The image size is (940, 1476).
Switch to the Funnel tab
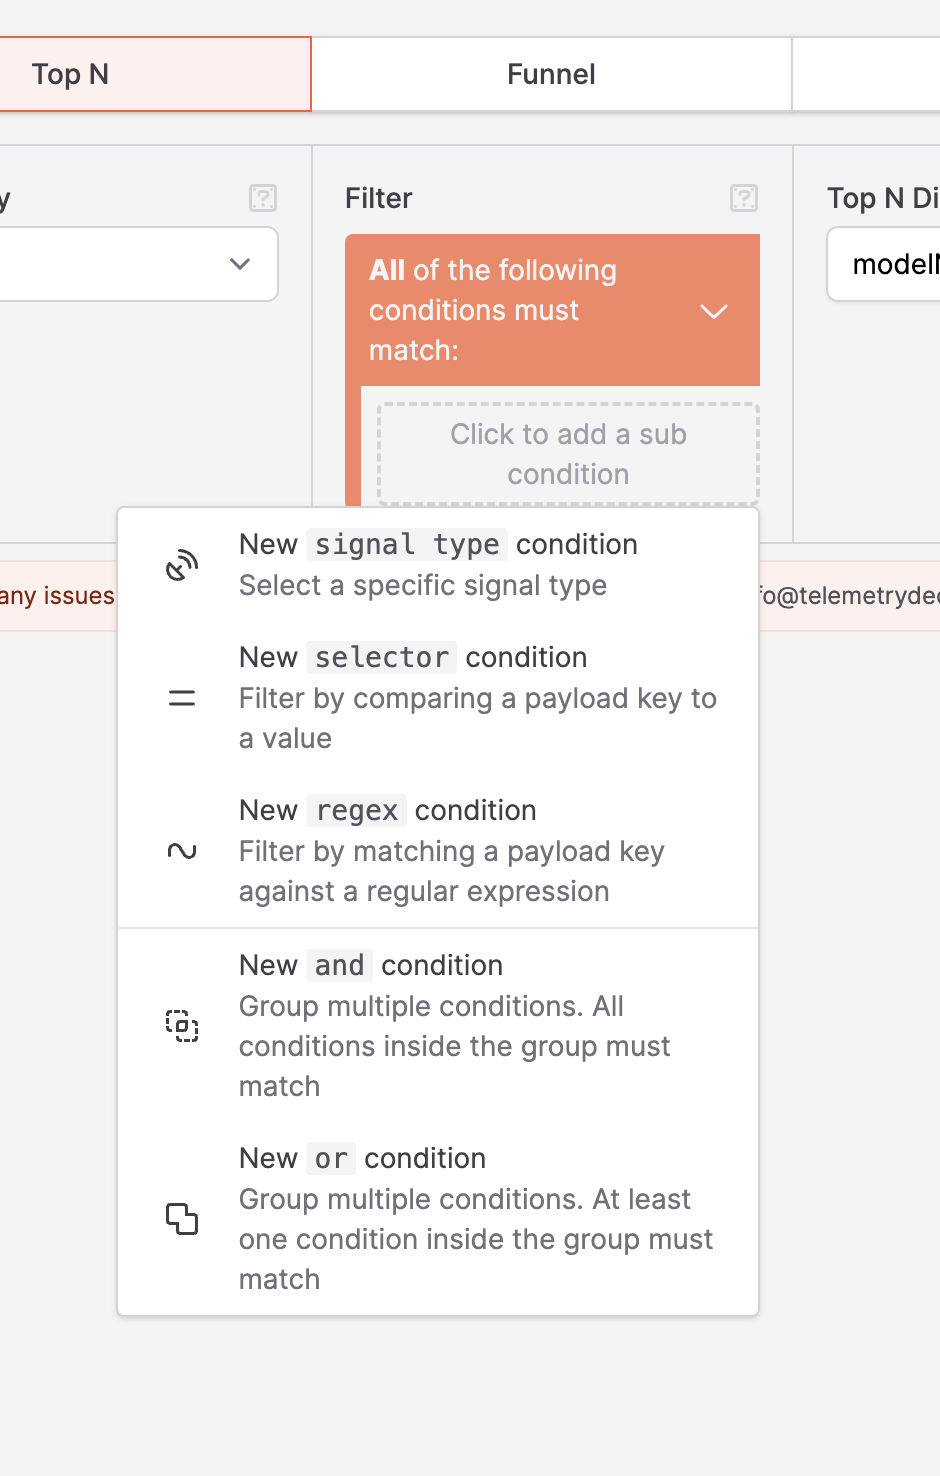551,73
